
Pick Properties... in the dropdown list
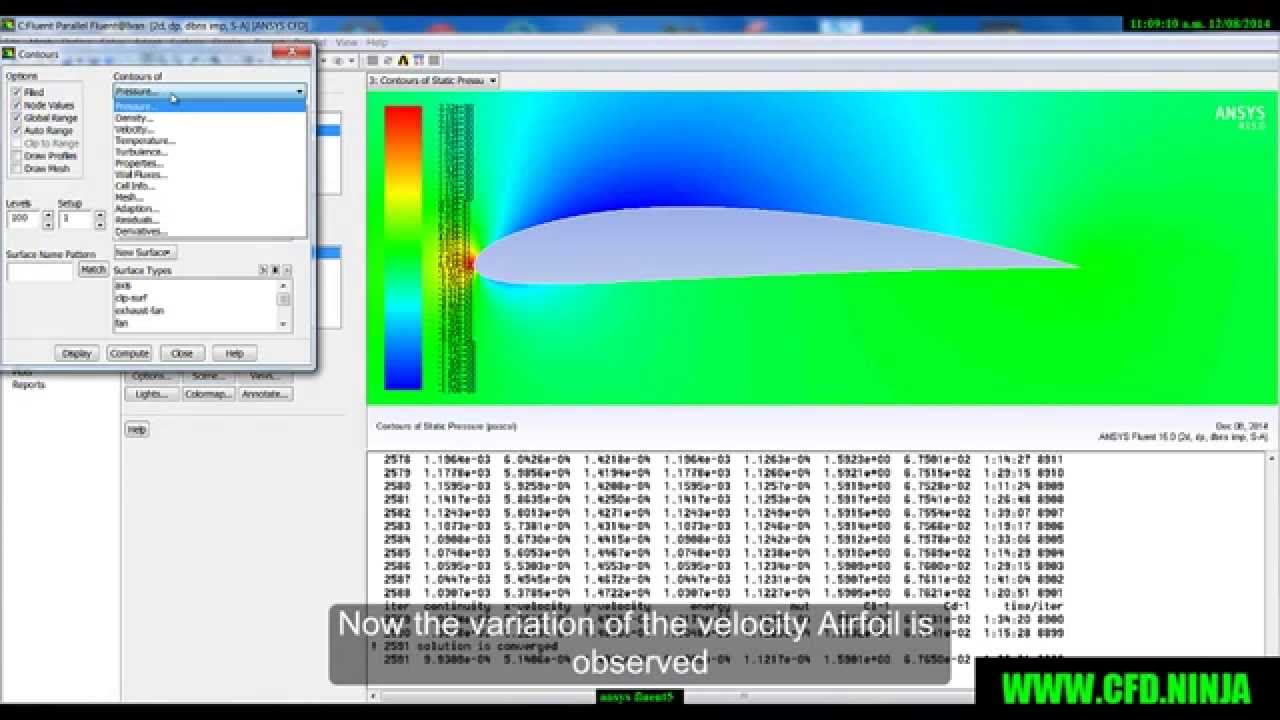(x=210, y=163)
